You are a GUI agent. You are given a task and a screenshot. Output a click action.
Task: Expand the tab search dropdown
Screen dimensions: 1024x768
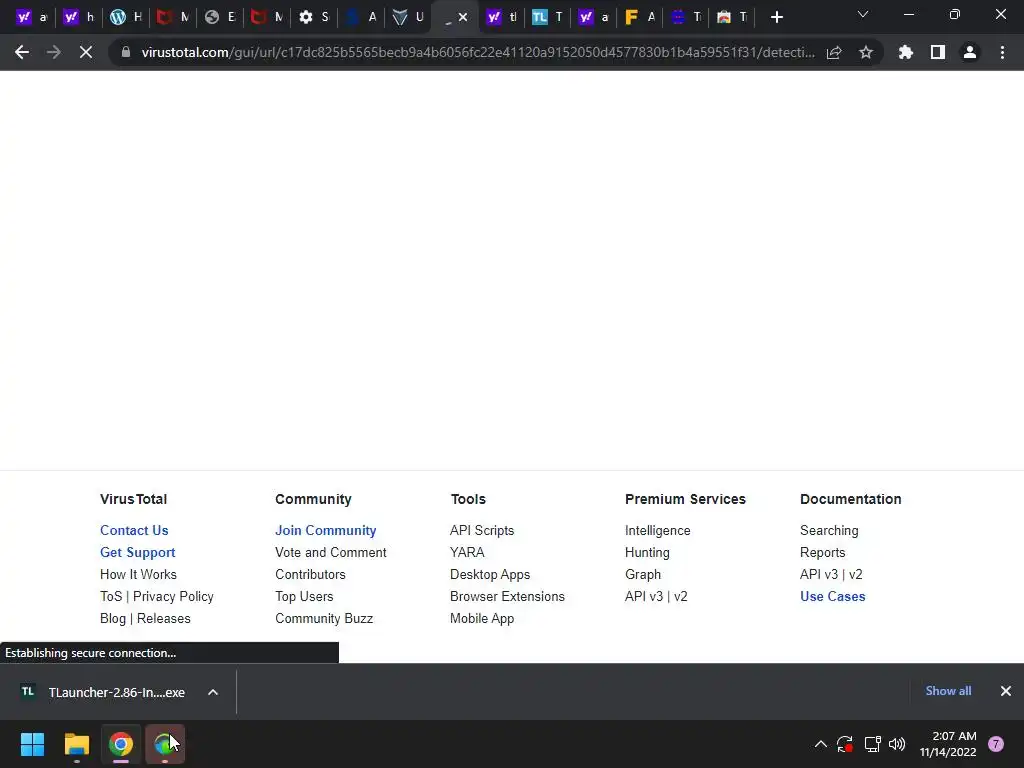click(x=863, y=14)
